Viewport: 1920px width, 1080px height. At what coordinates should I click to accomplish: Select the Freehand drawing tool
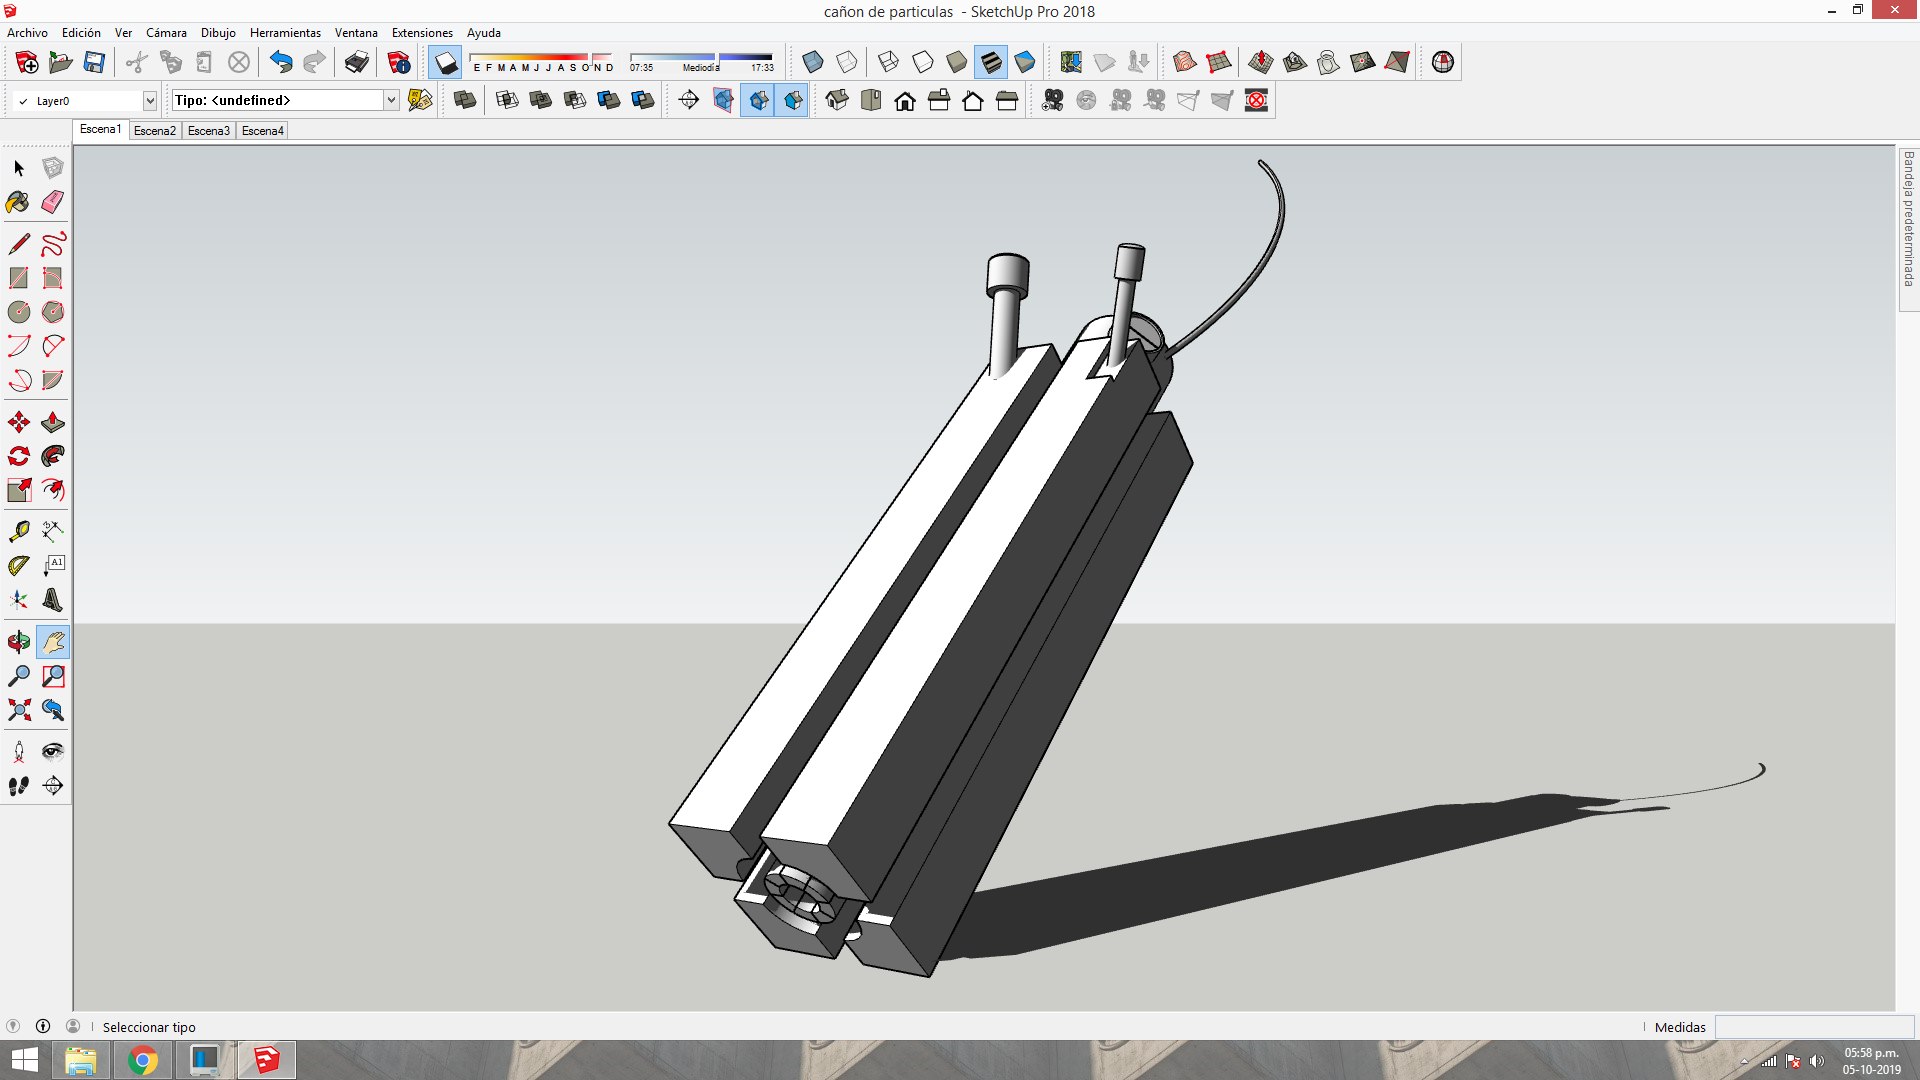[x=53, y=244]
